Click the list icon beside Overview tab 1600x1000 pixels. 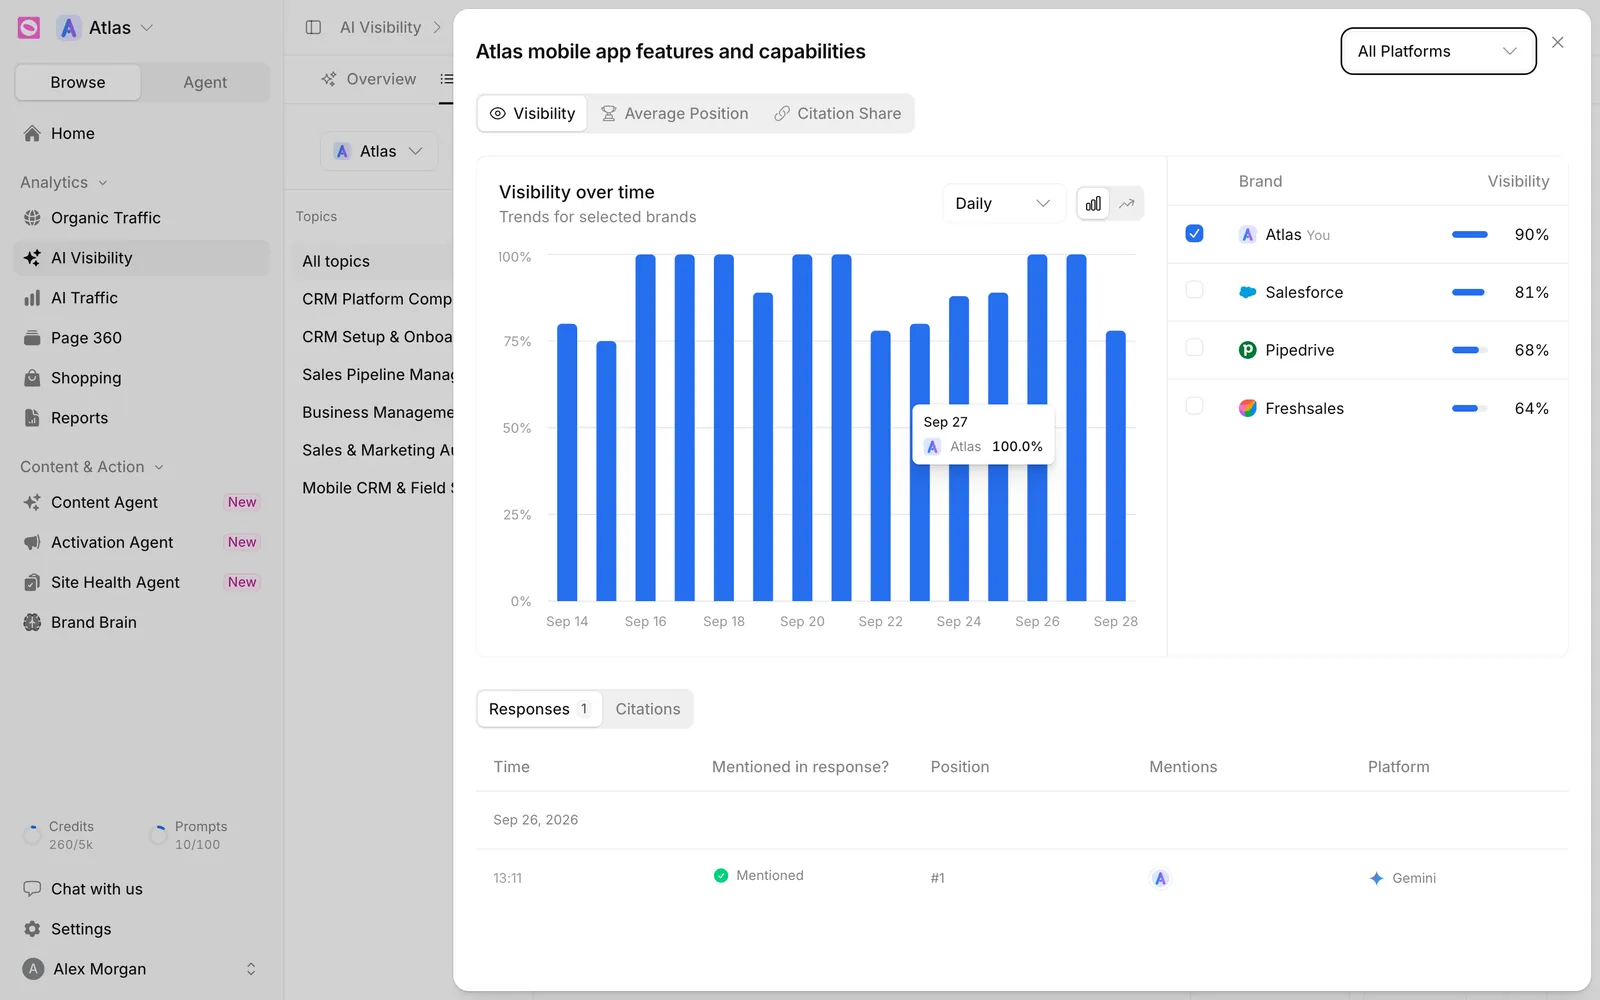pyautogui.click(x=447, y=79)
